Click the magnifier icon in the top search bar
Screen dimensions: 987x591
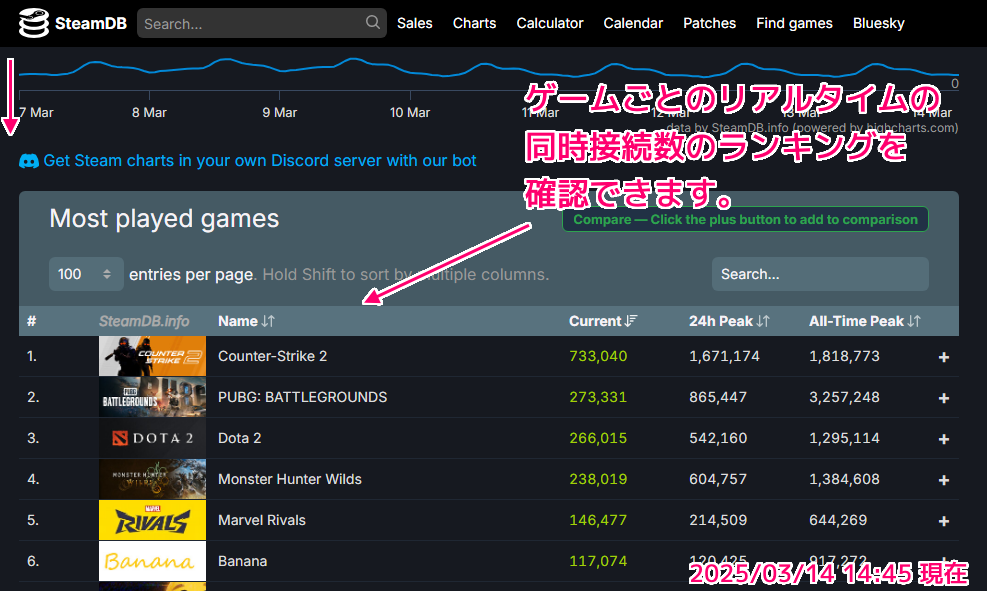click(373, 23)
